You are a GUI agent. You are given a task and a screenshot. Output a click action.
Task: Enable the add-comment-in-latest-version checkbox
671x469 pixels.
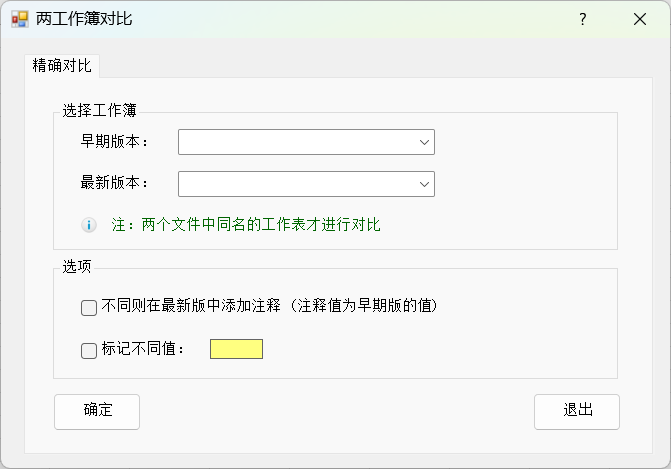point(89,308)
